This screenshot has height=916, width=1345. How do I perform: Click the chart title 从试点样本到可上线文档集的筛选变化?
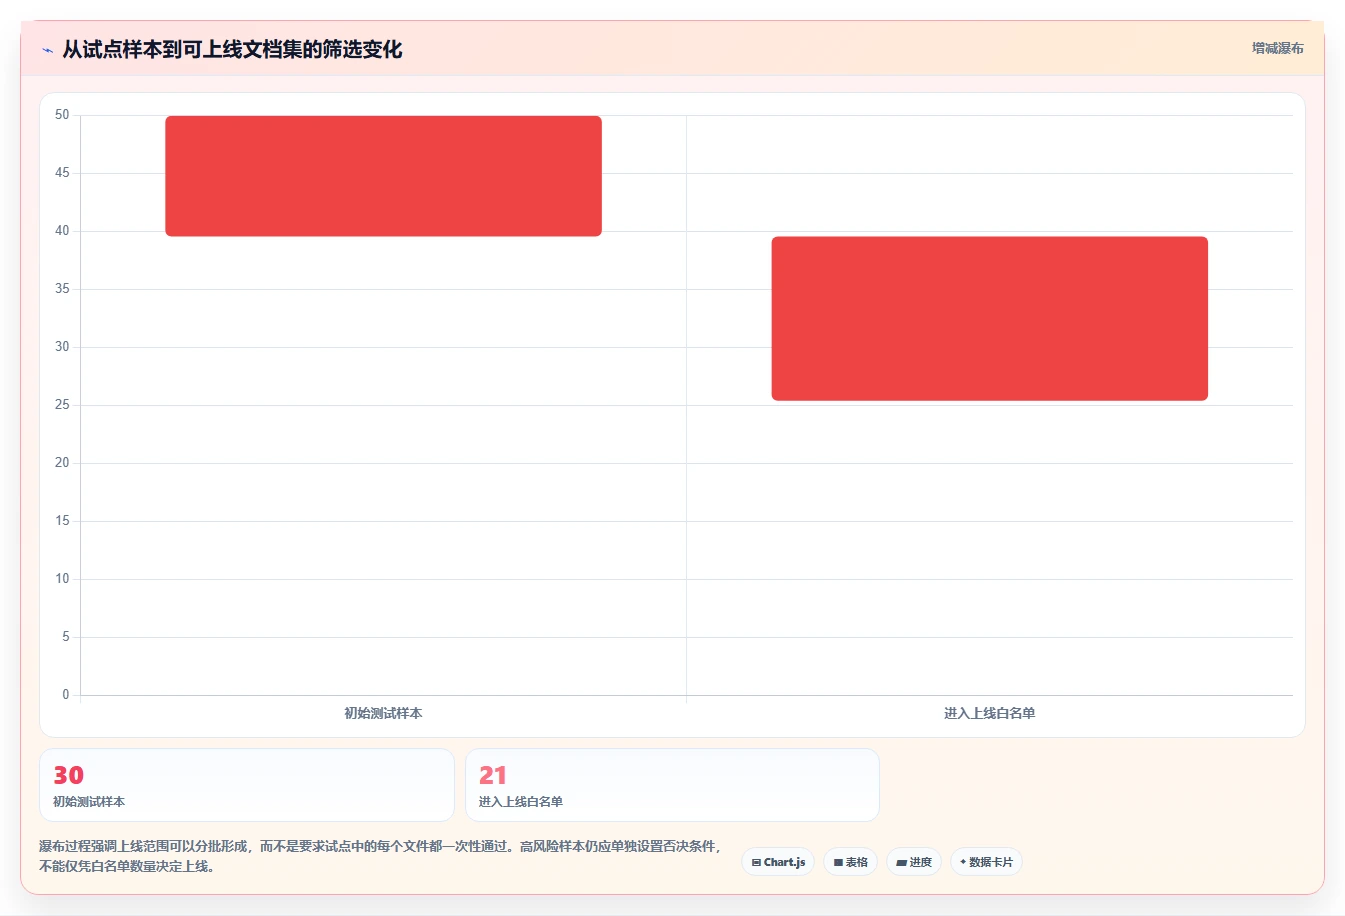pyautogui.click(x=232, y=49)
